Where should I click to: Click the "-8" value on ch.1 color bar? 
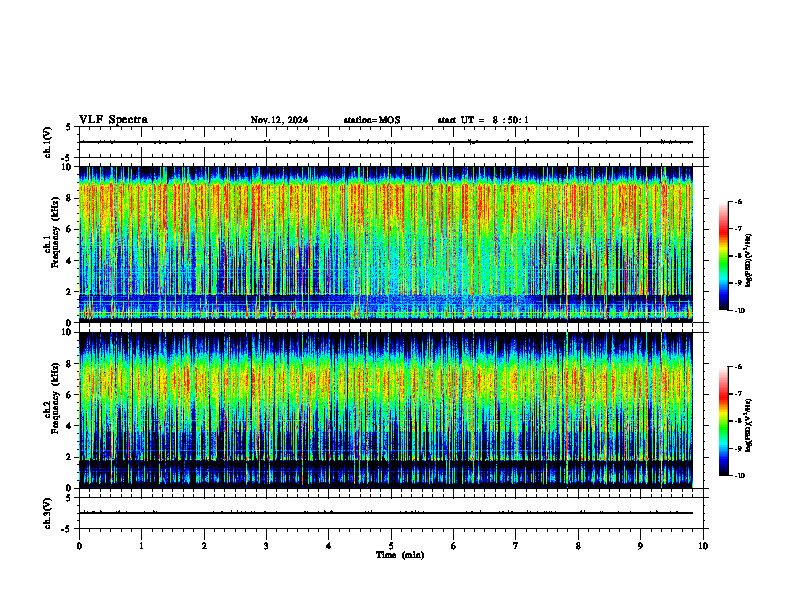(x=738, y=256)
